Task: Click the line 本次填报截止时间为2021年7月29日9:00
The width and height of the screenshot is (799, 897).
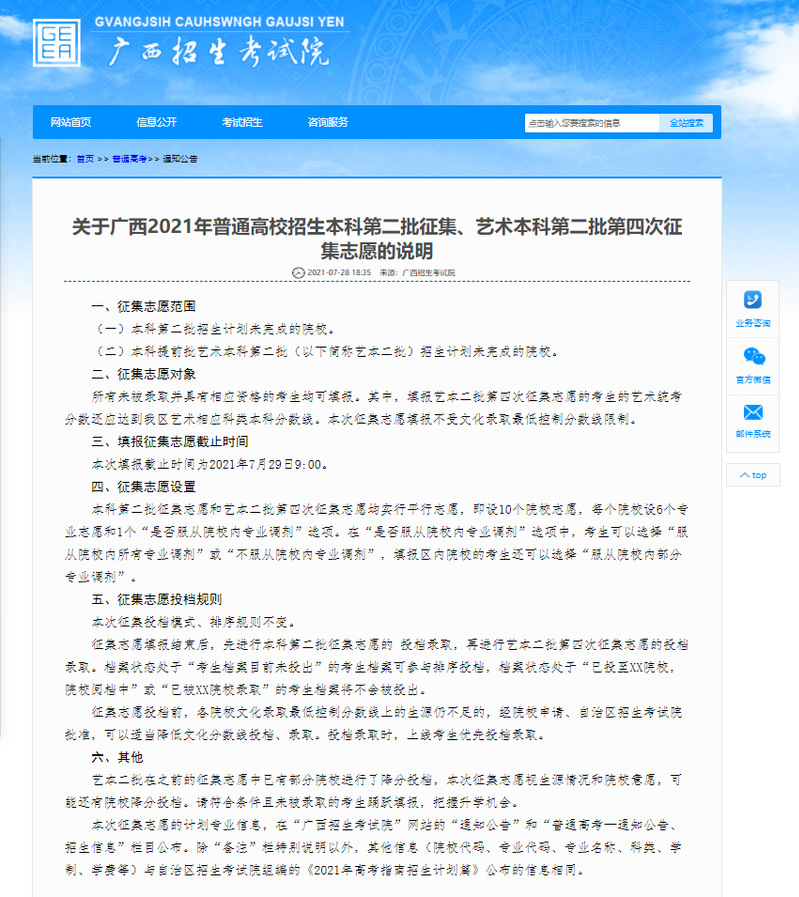Action: tap(210, 465)
